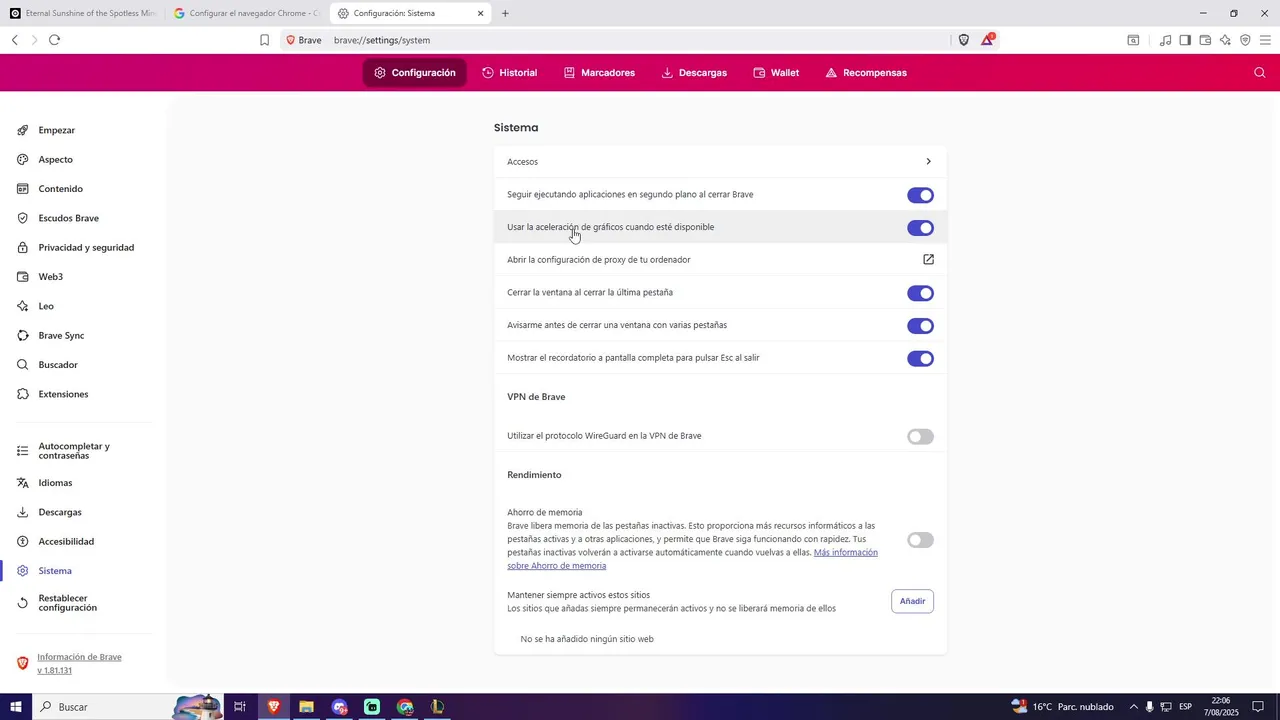
Task: Open Brave Rewards triangle icon with notification badge
Action: point(988,40)
